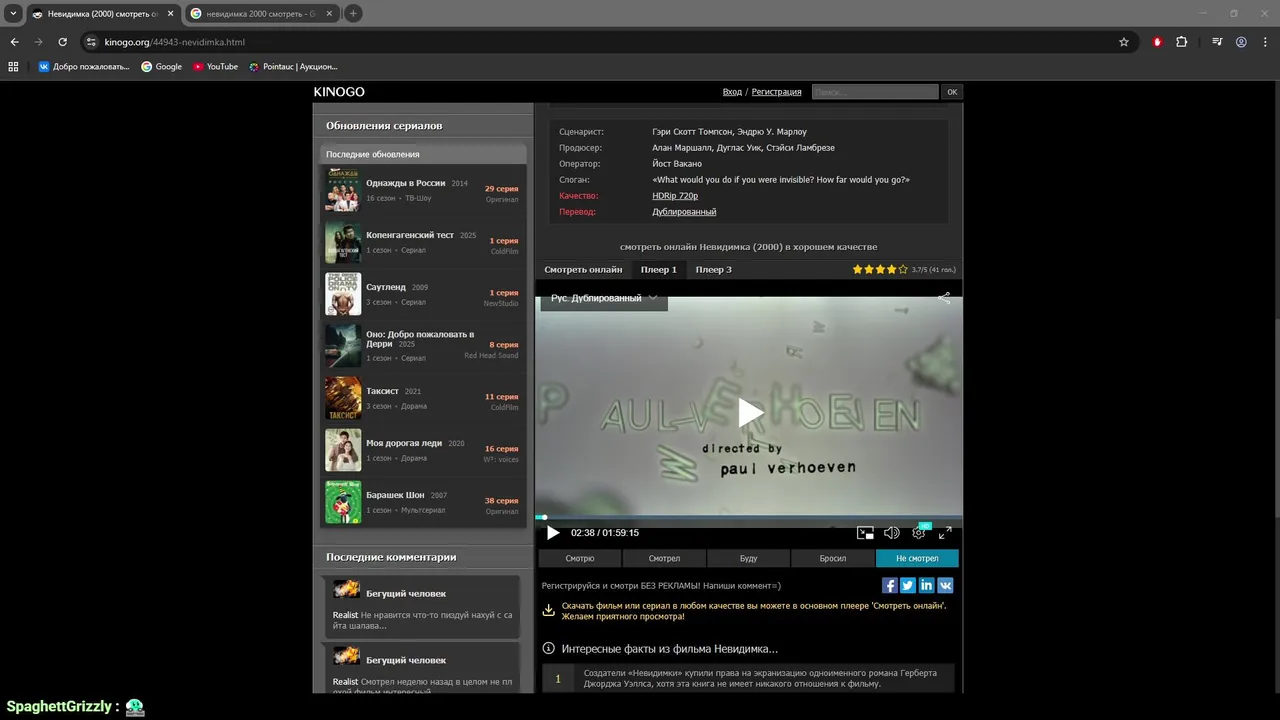
Task: Open picture-in-picture mode in the player
Action: pyautogui.click(x=865, y=533)
